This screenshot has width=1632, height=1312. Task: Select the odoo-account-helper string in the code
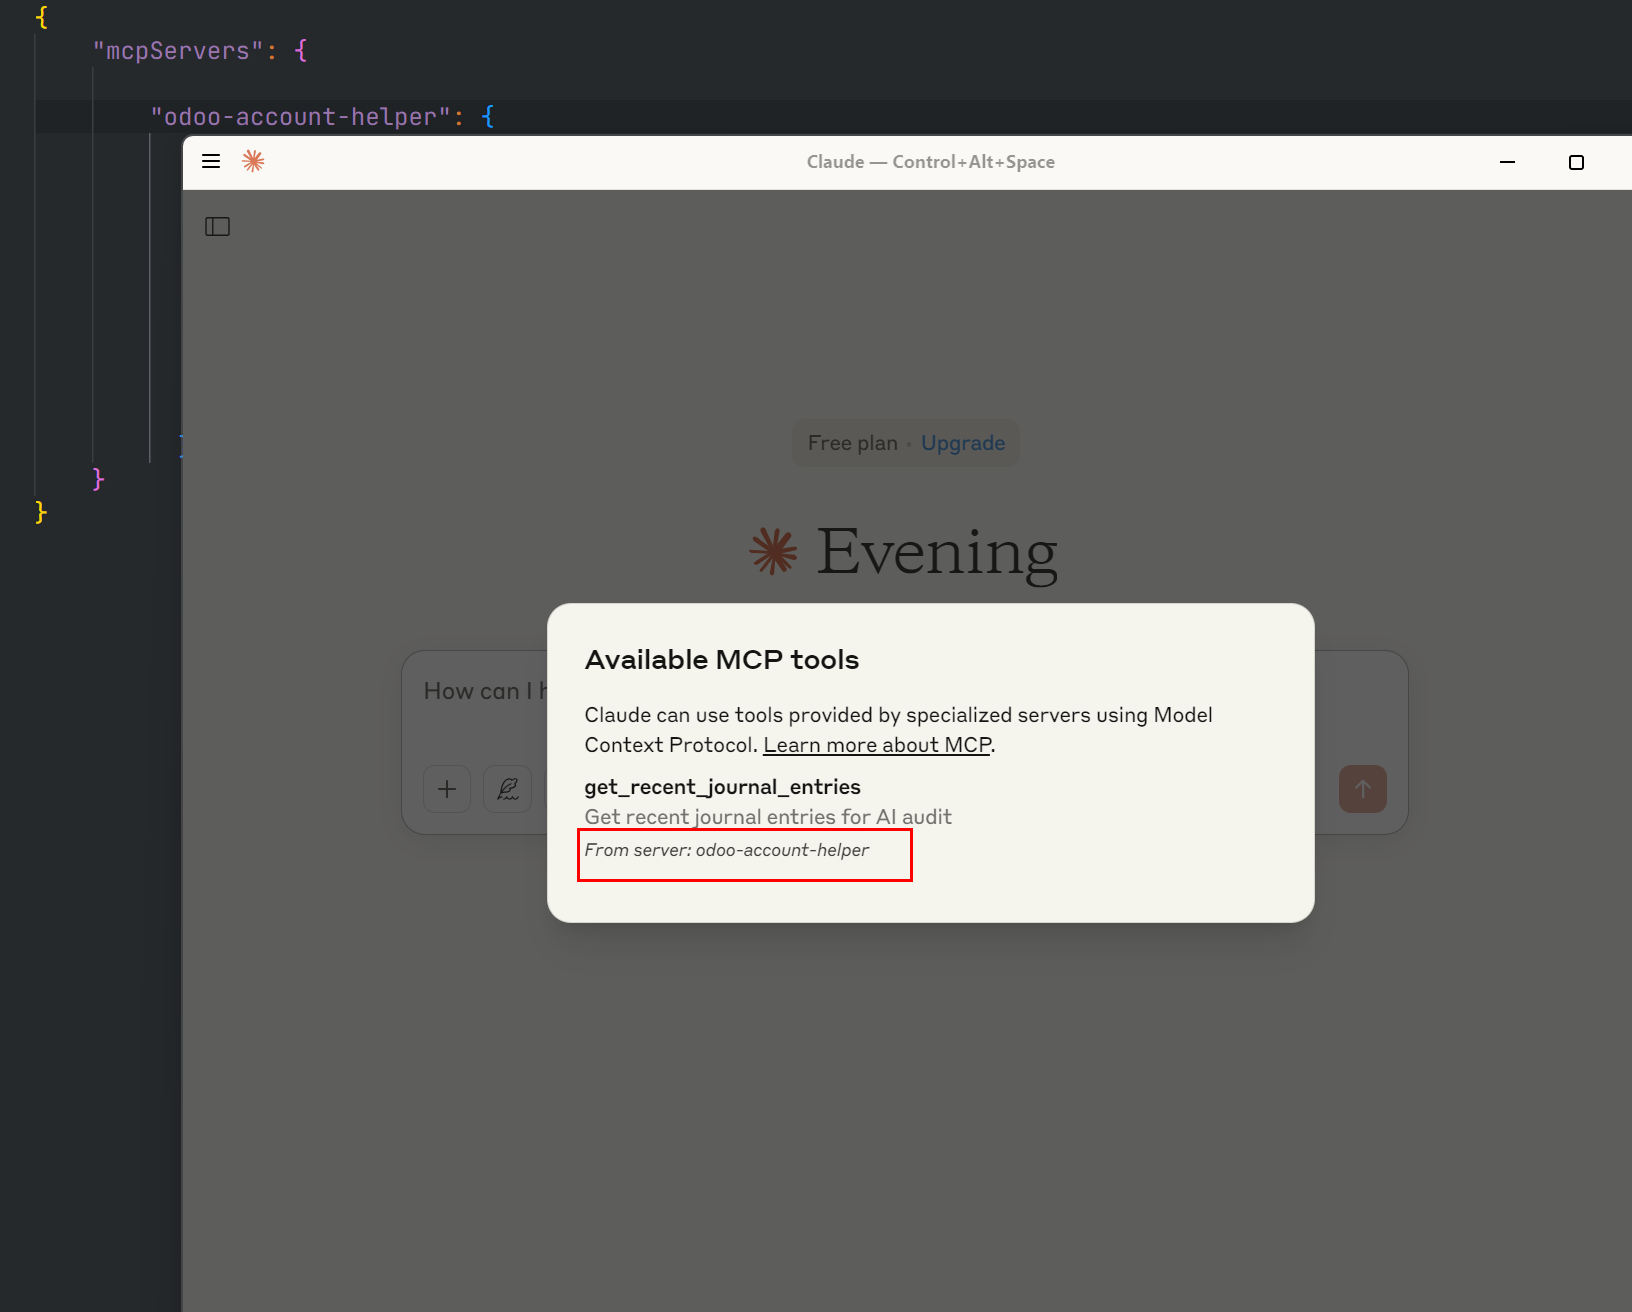click(303, 116)
